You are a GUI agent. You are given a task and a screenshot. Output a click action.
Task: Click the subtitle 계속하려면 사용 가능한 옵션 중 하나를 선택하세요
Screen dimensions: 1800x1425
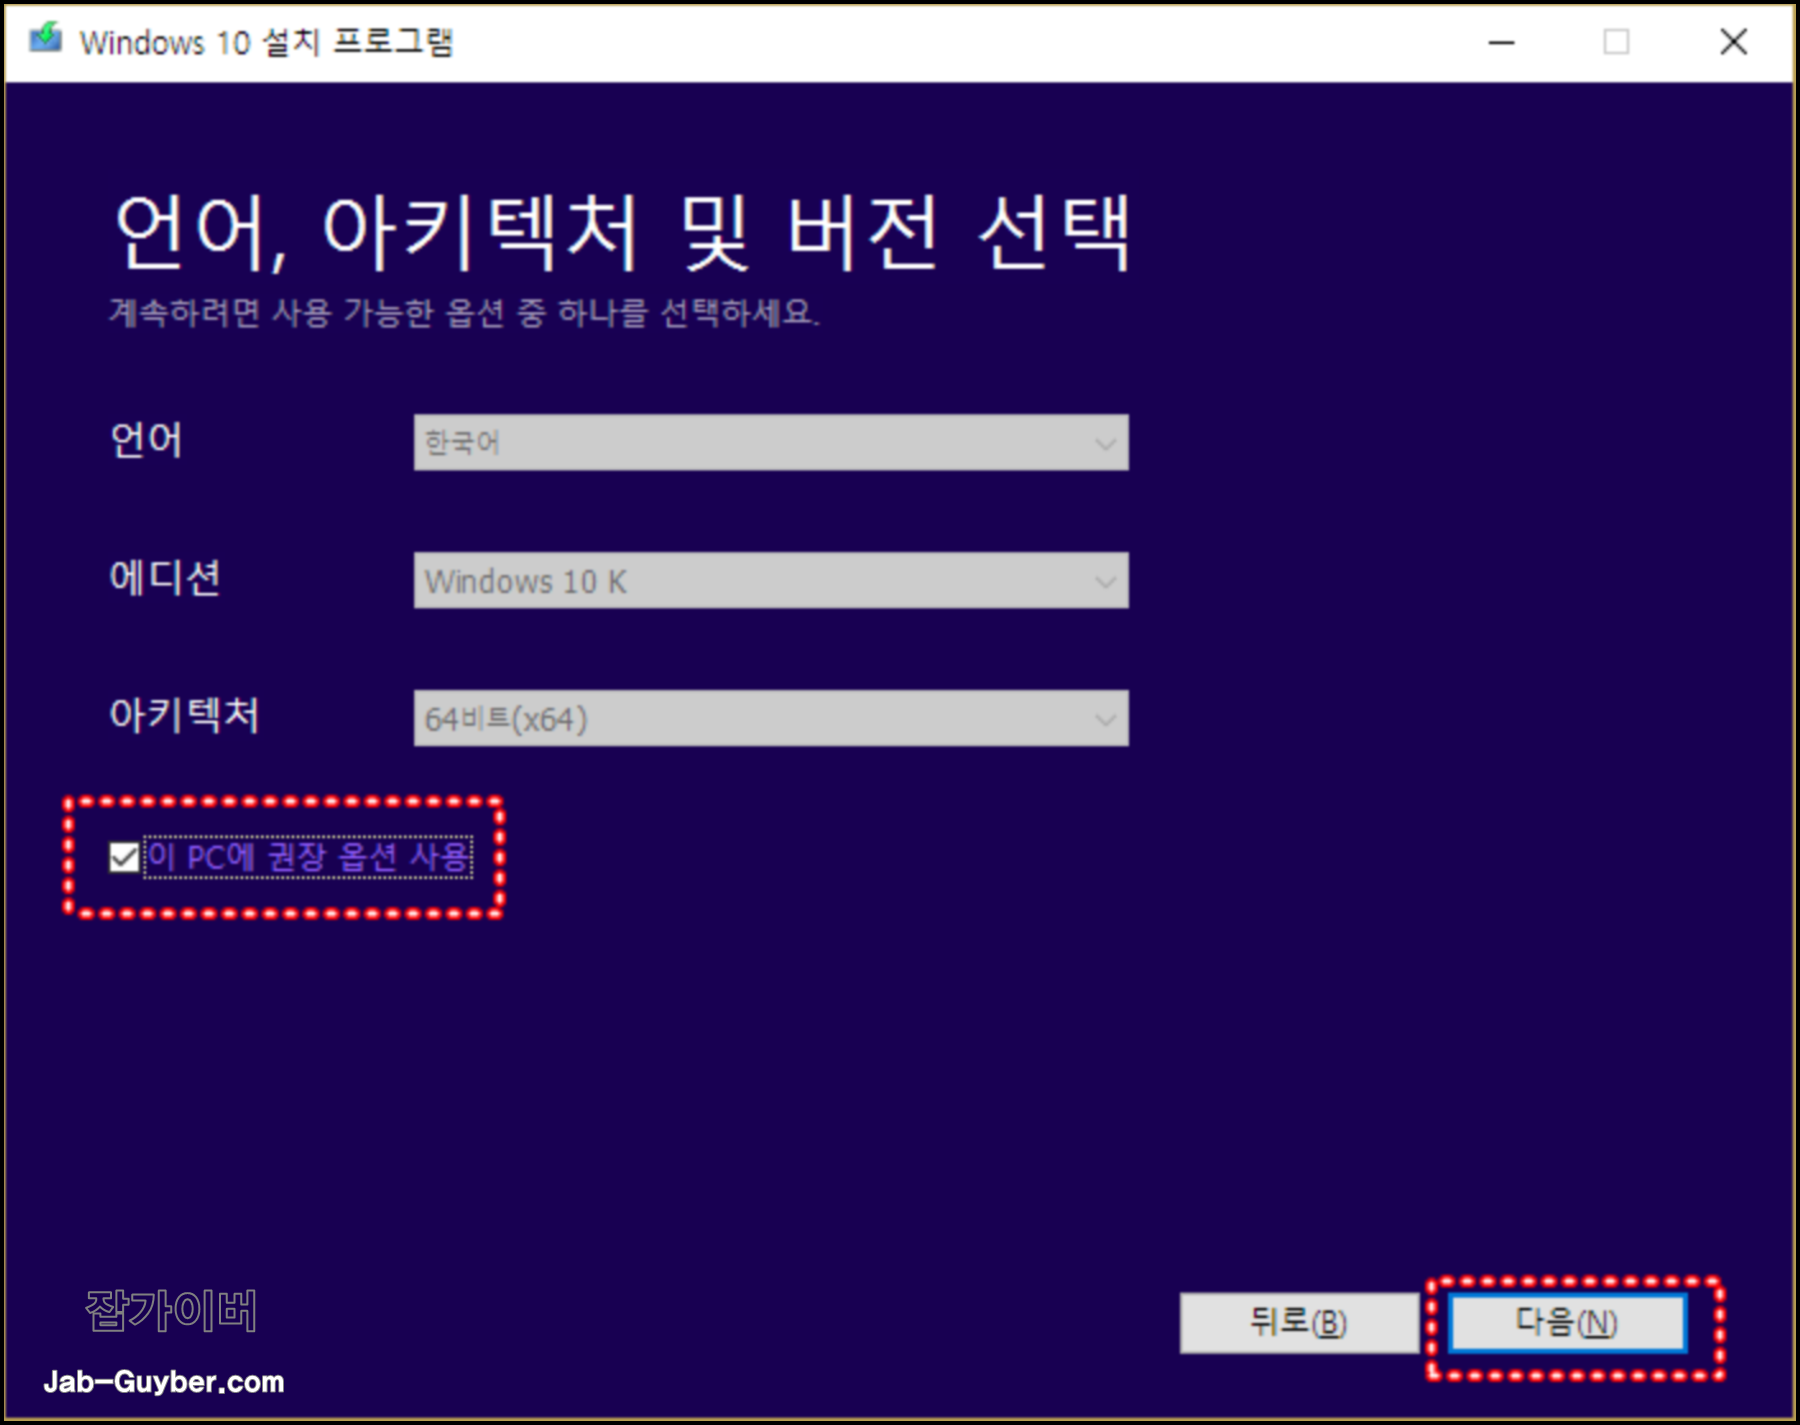tap(464, 312)
